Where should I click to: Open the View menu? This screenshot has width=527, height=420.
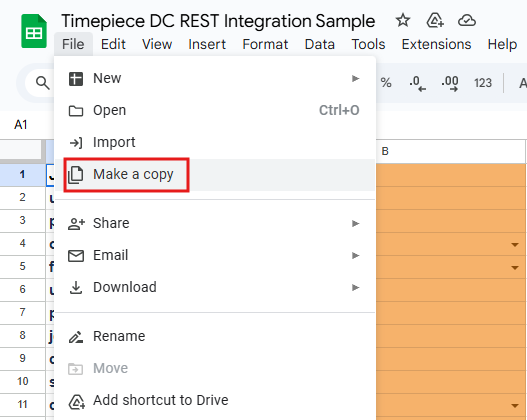pyautogui.click(x=157, y=44)
